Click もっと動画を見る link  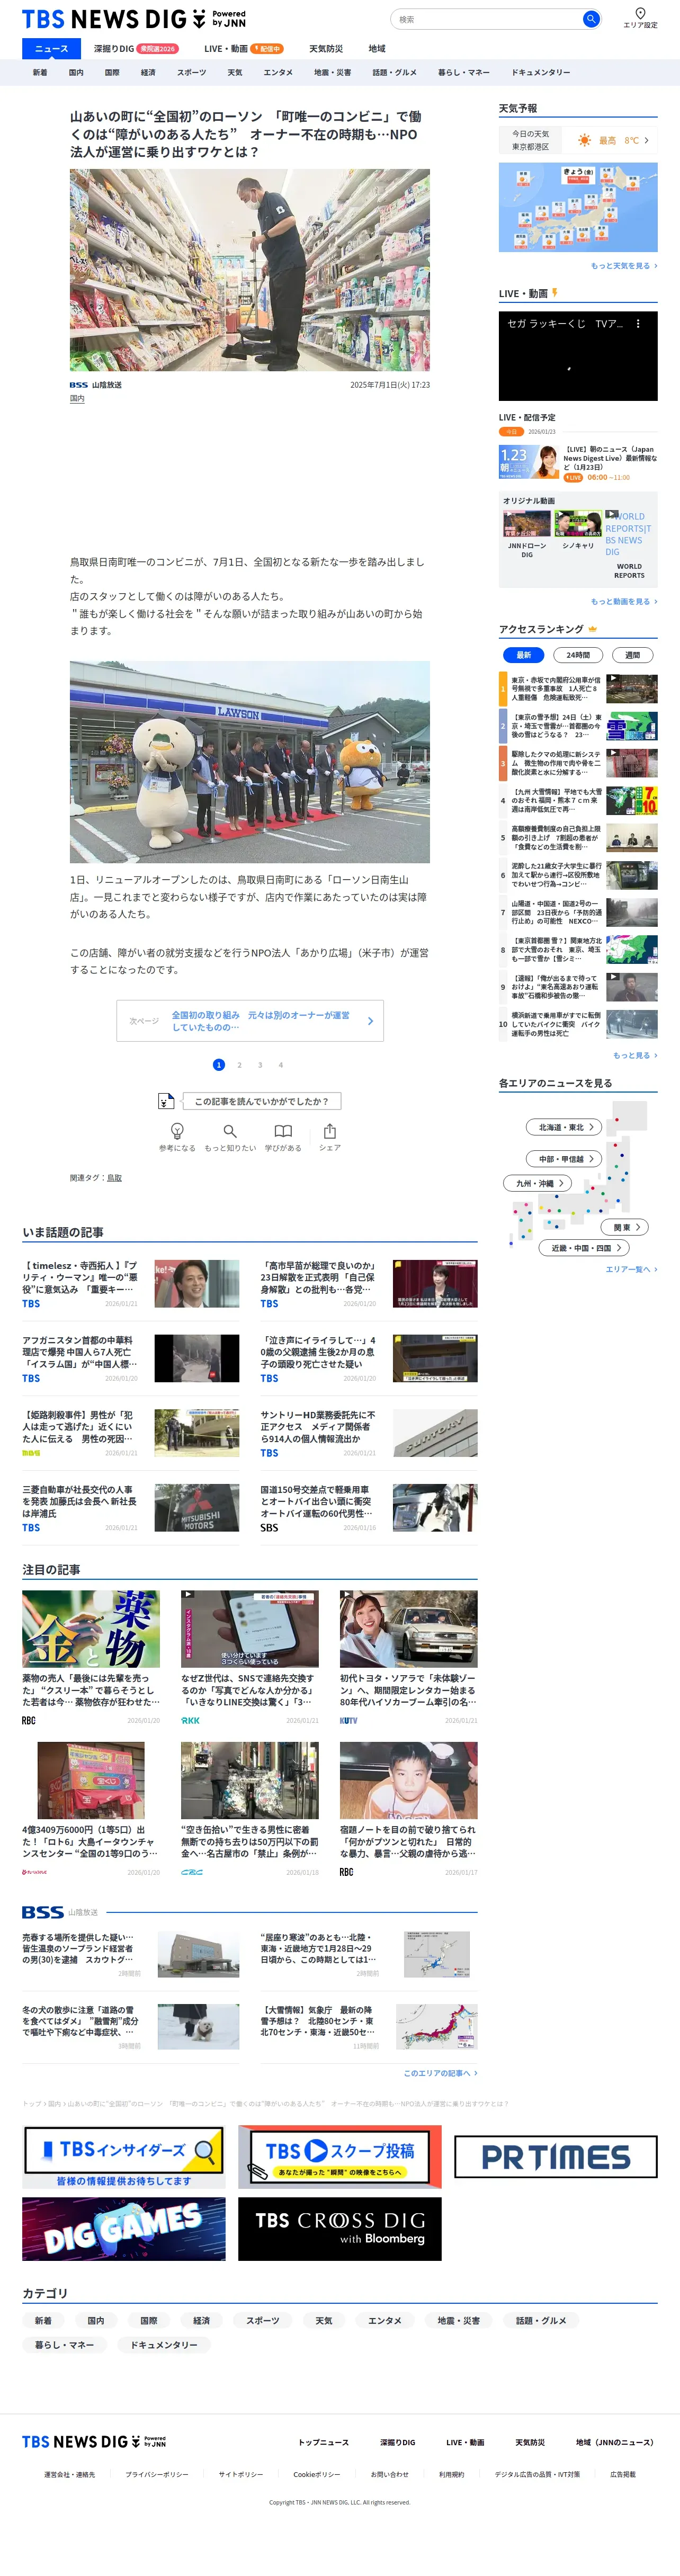click(624, 602)
